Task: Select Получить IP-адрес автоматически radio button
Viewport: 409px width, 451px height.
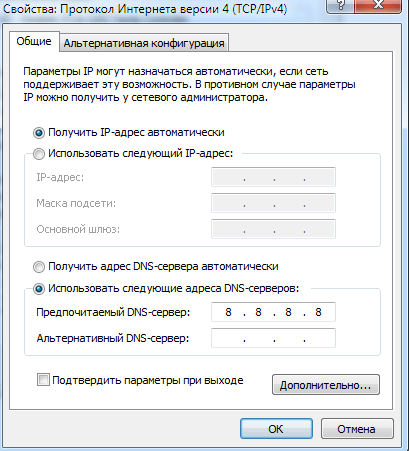Action: (x=39, y=133)
